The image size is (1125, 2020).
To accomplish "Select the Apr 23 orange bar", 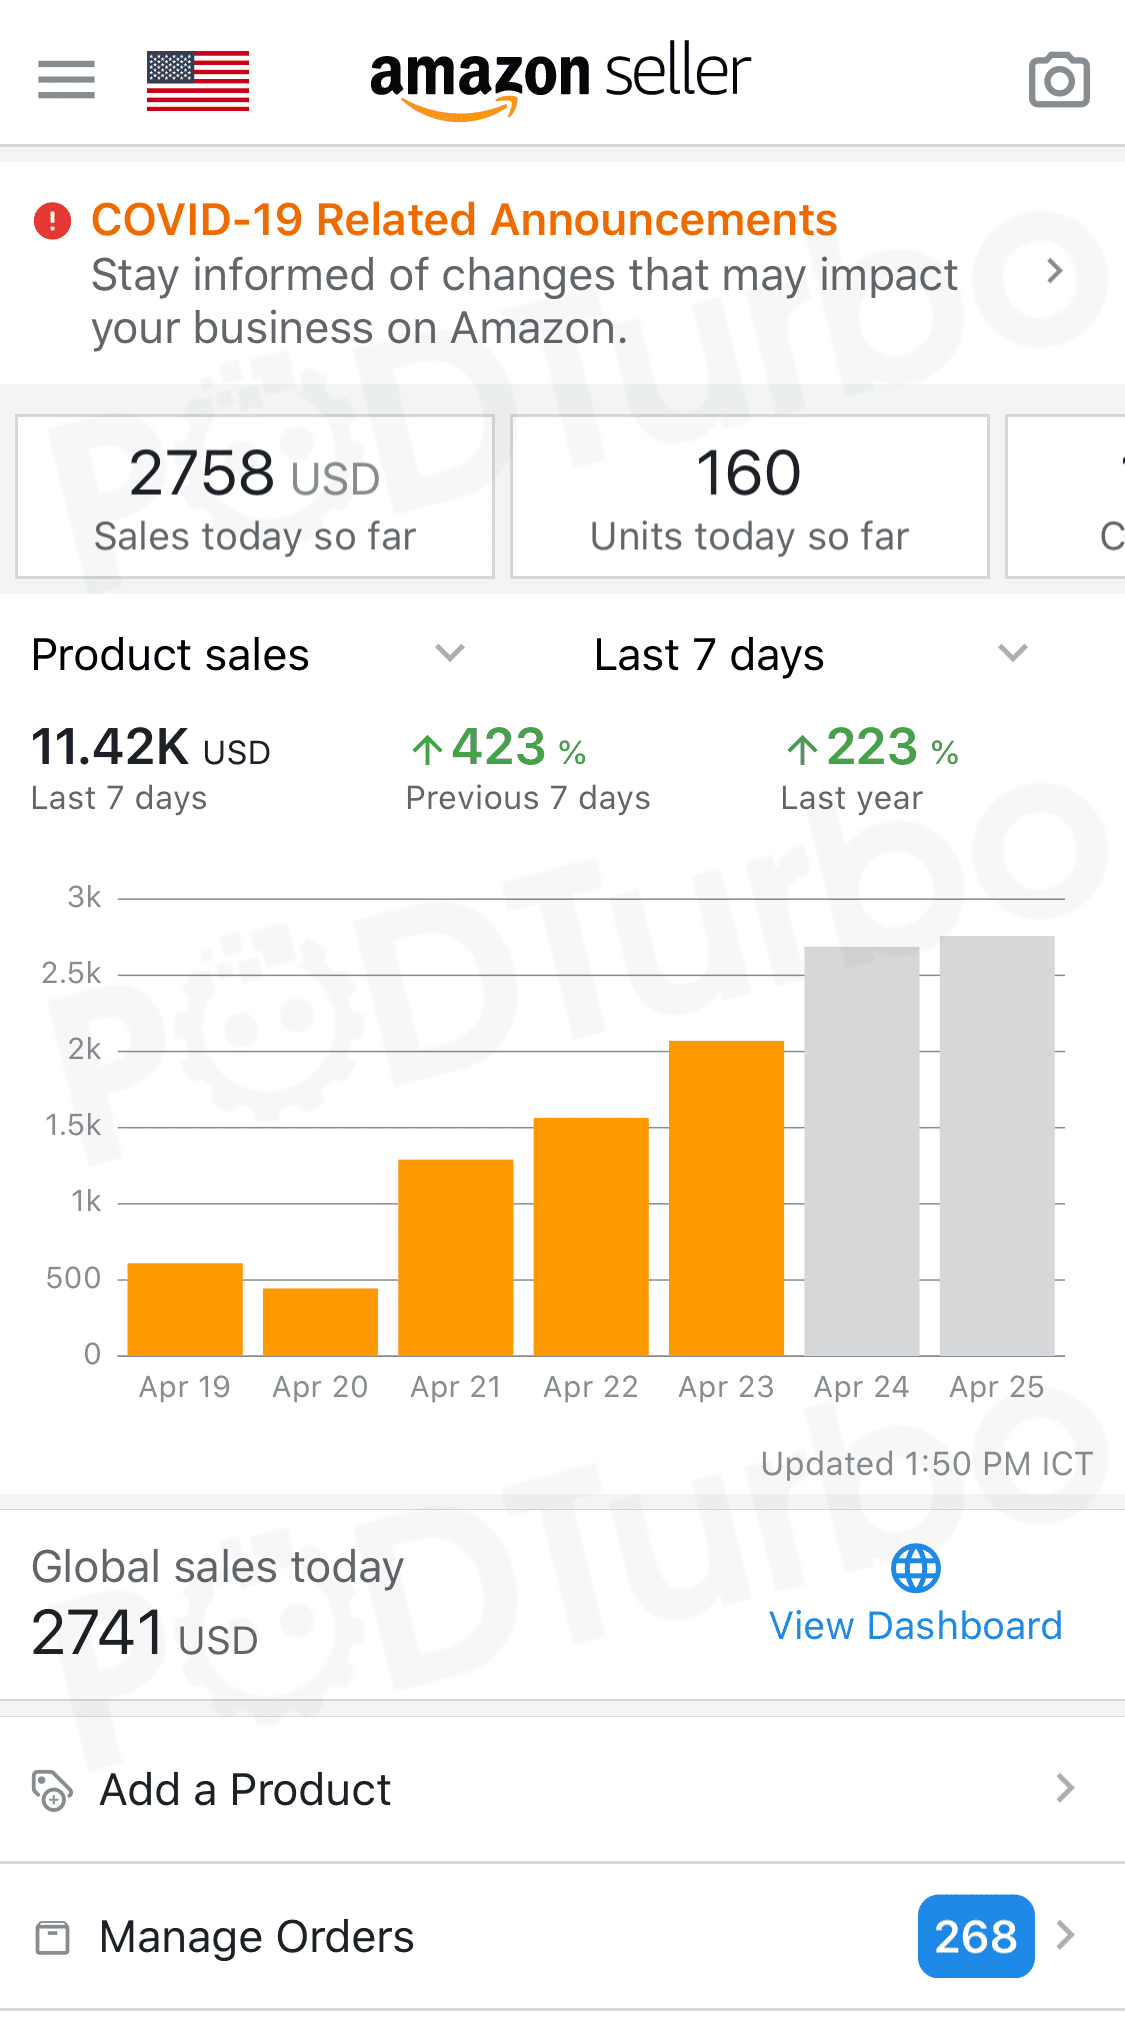I will coord(726,1198).
